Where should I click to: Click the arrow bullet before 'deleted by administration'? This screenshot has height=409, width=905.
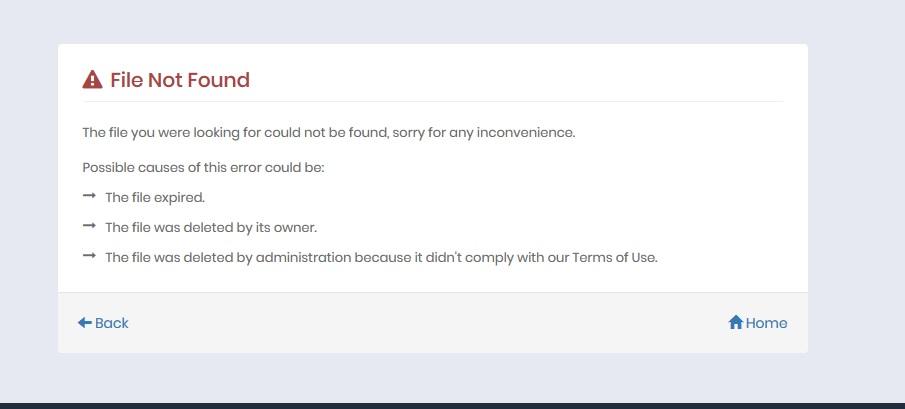[89, 256]
